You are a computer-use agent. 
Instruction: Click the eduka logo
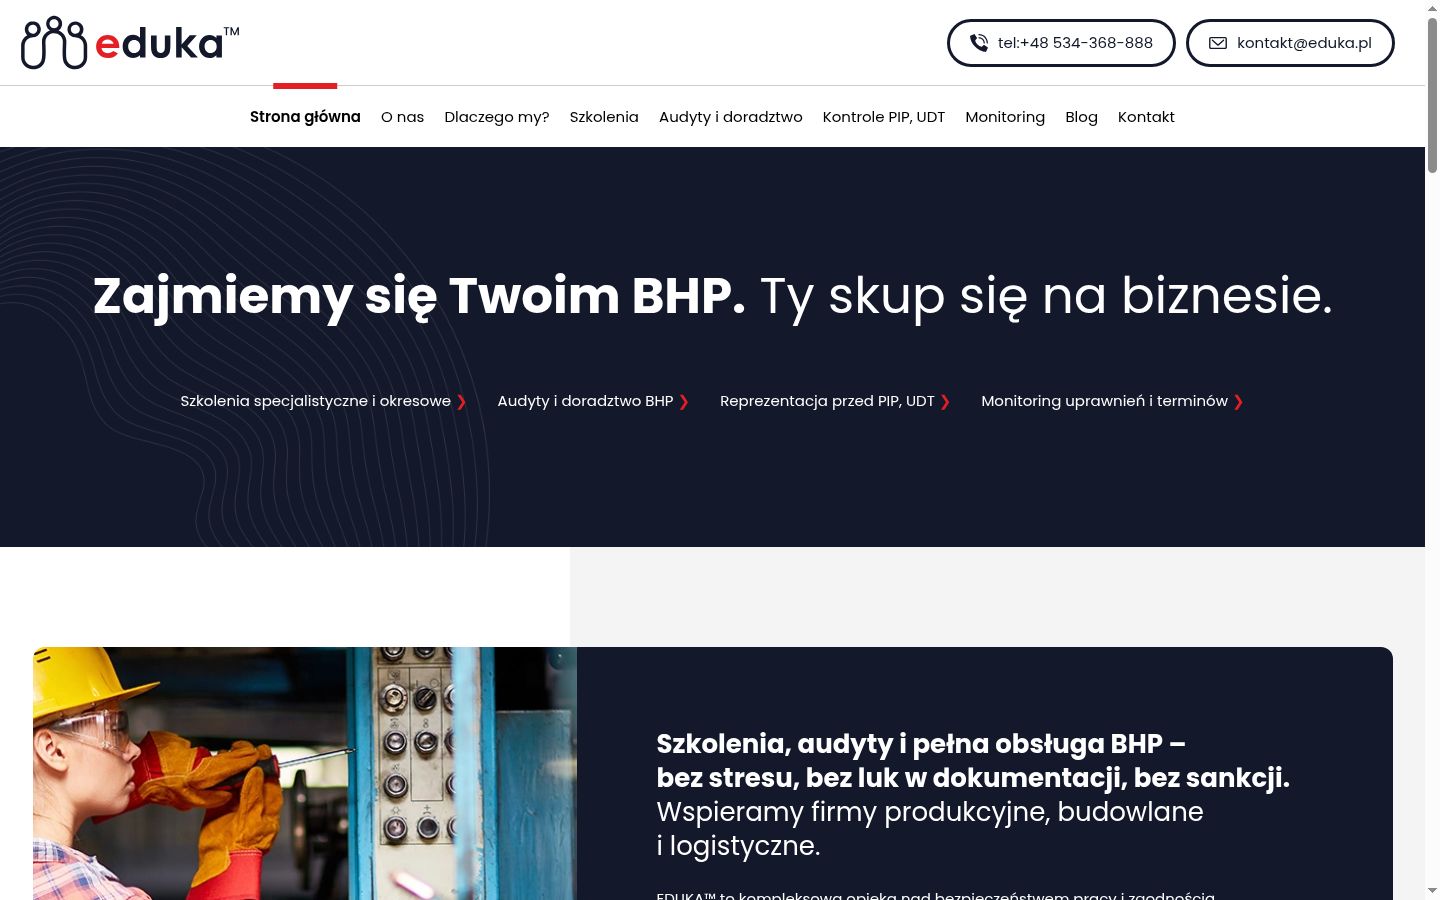130,42
